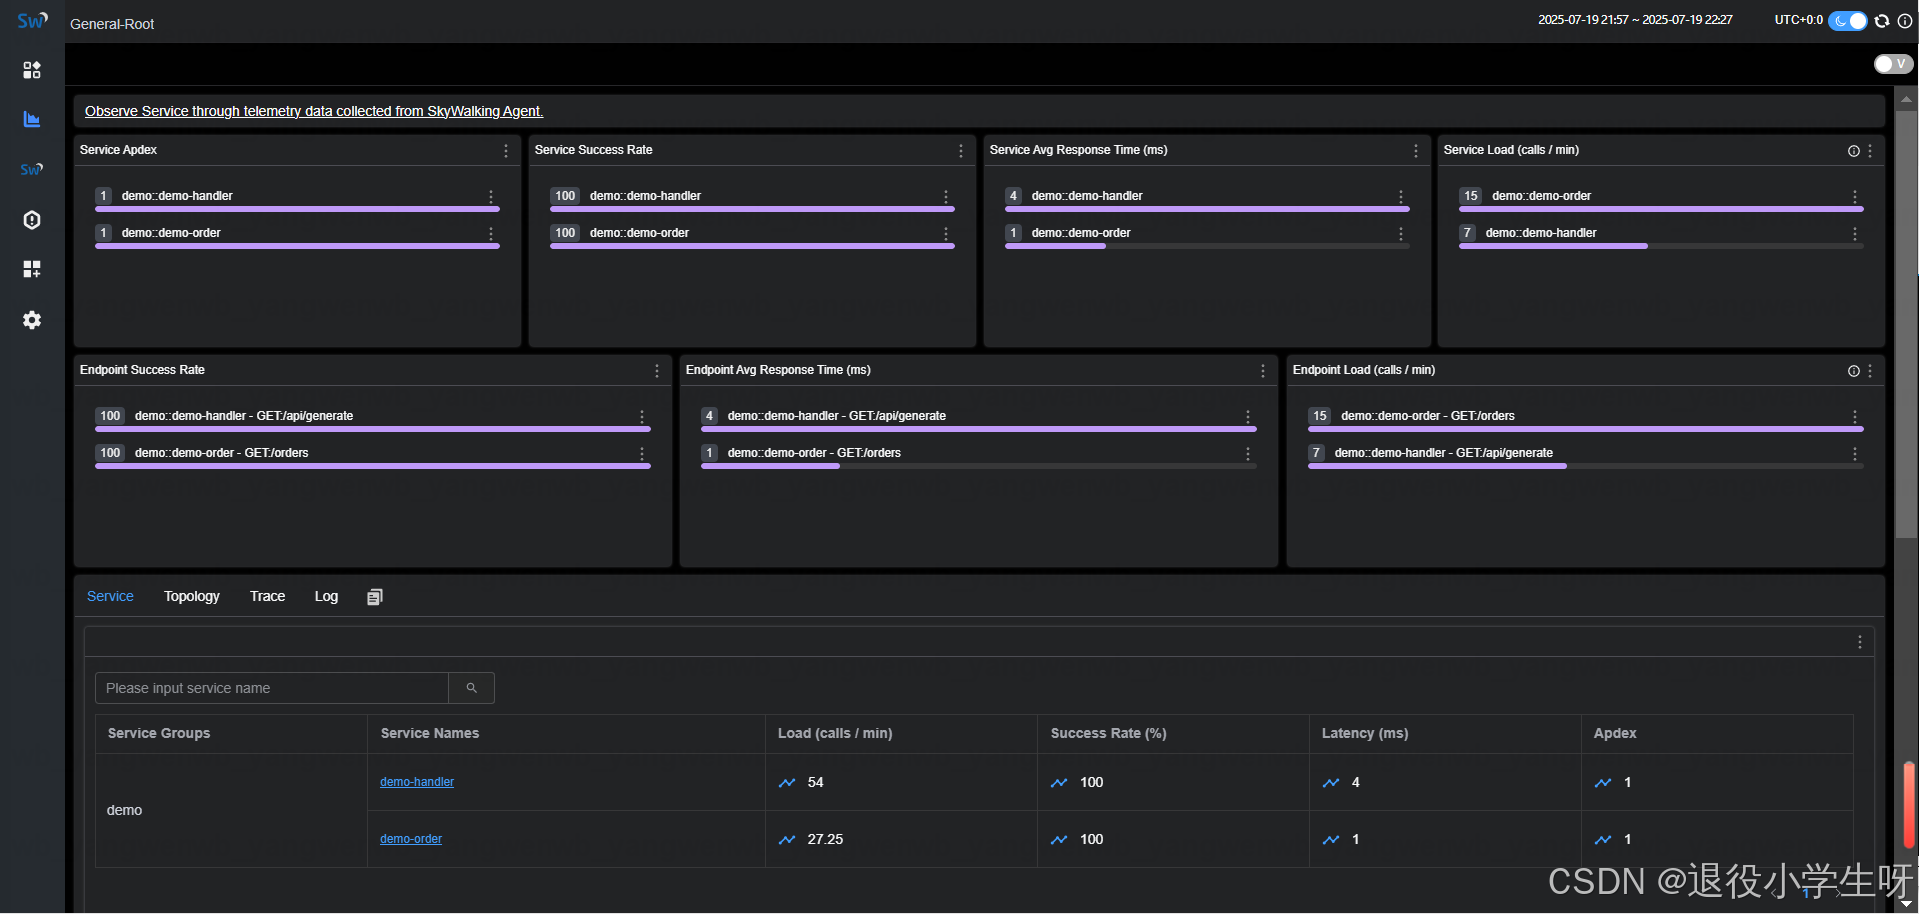Switch to the Topology tab
The height and width of the screenshot is (914, 1919).
tap(192, 596)
